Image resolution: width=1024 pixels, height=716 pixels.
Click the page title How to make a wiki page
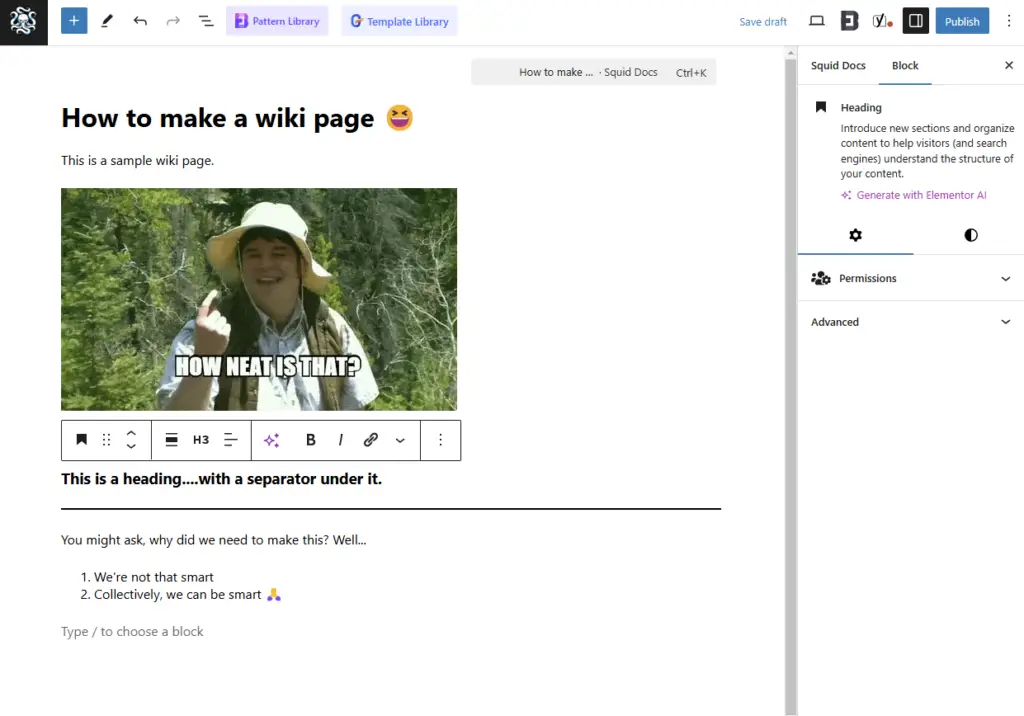coord(217,118)
